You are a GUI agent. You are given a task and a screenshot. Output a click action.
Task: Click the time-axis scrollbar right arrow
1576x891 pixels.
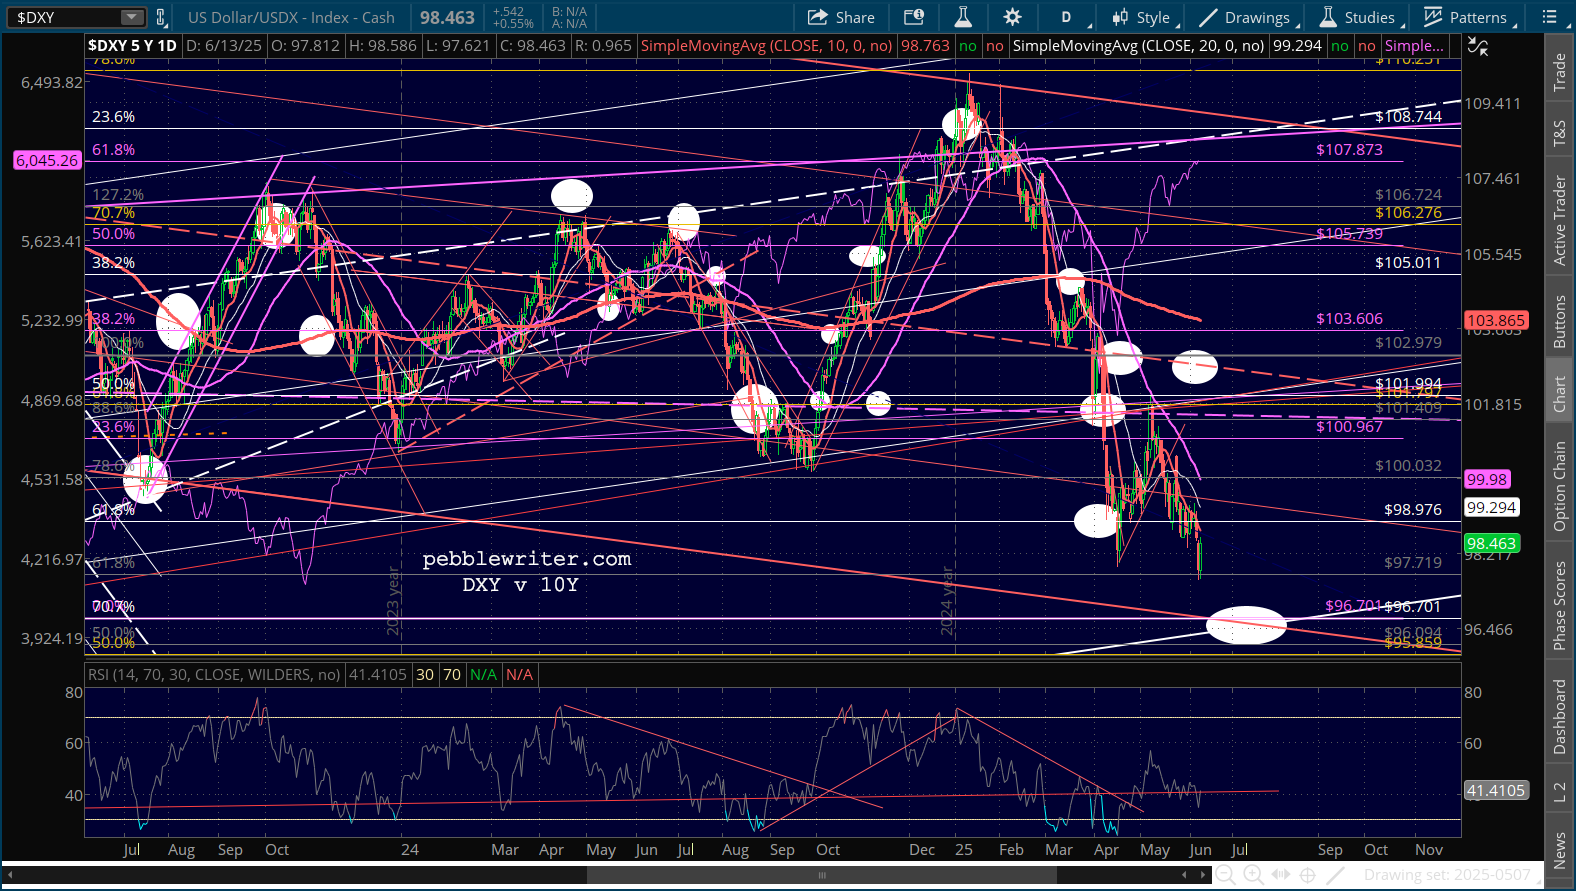coord(1205,875)
